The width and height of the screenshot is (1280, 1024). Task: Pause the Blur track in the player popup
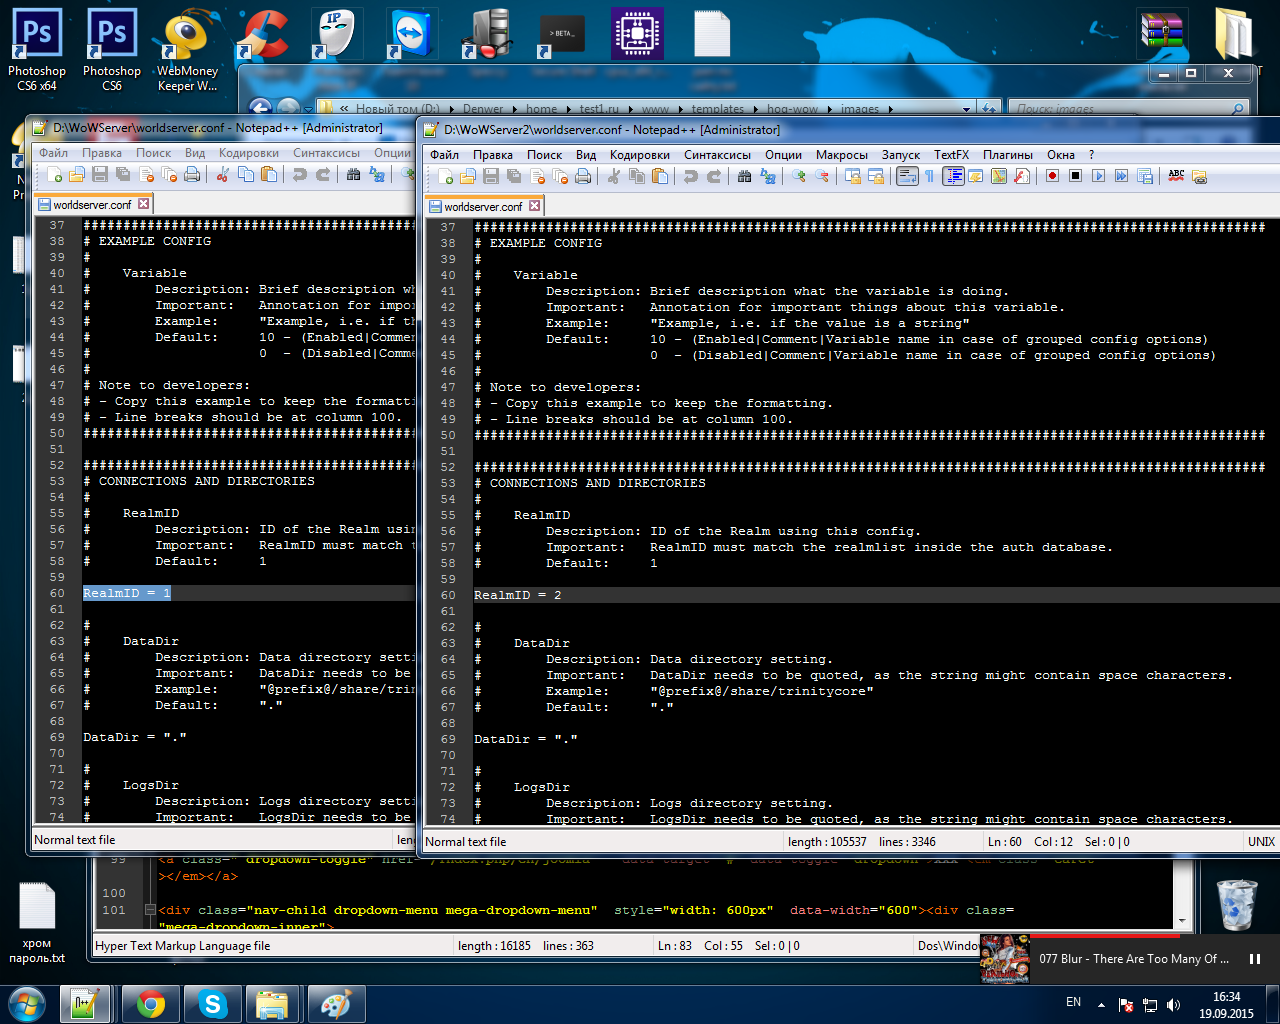[x=1254, y=959]
